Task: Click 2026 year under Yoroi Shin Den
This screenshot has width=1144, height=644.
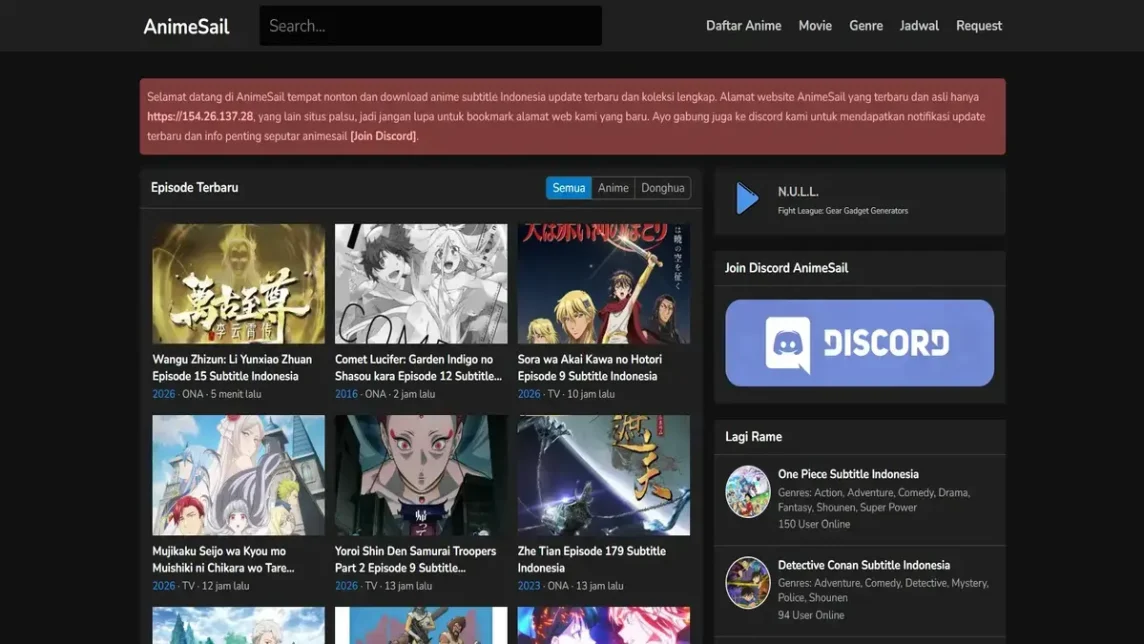Action: pyautogui.click(x=346, y=586)
